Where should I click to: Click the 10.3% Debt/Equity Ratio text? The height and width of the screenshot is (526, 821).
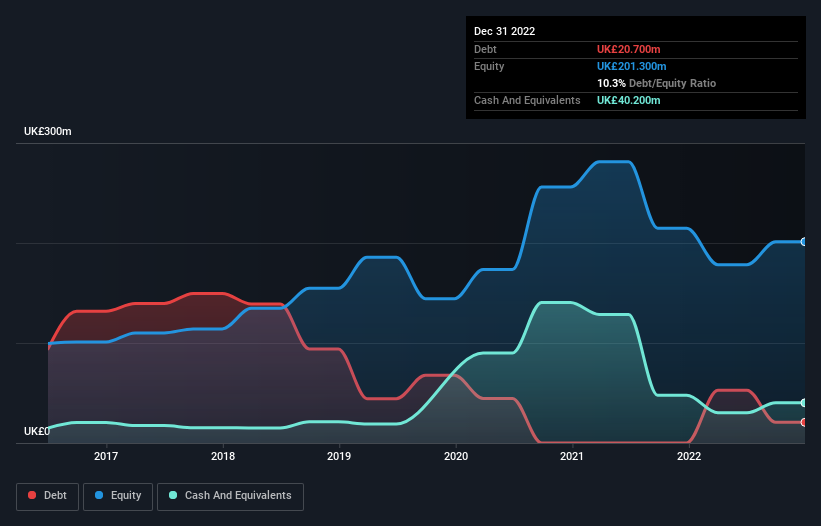(x=656, y=83)
